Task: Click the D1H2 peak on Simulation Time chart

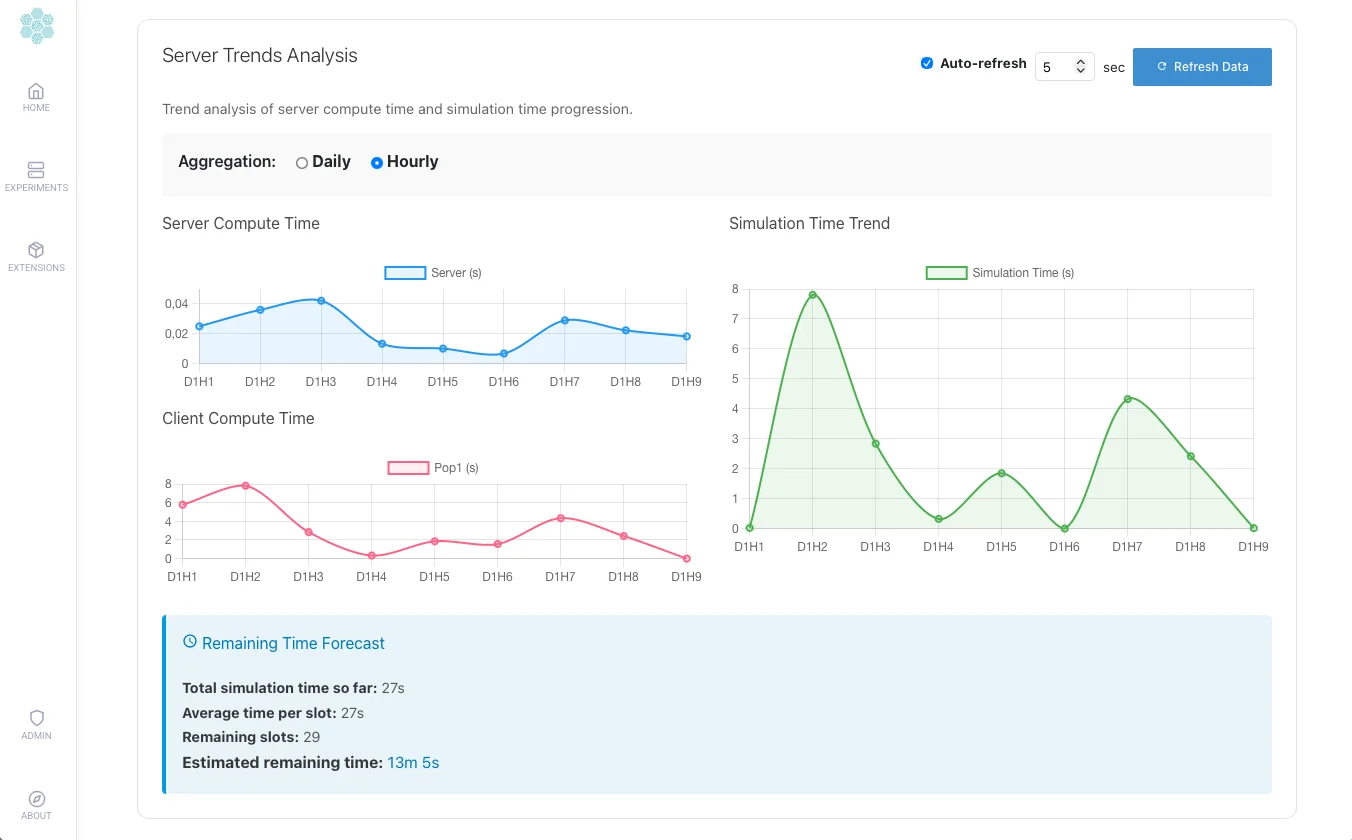Action: (x=812, y=294)
